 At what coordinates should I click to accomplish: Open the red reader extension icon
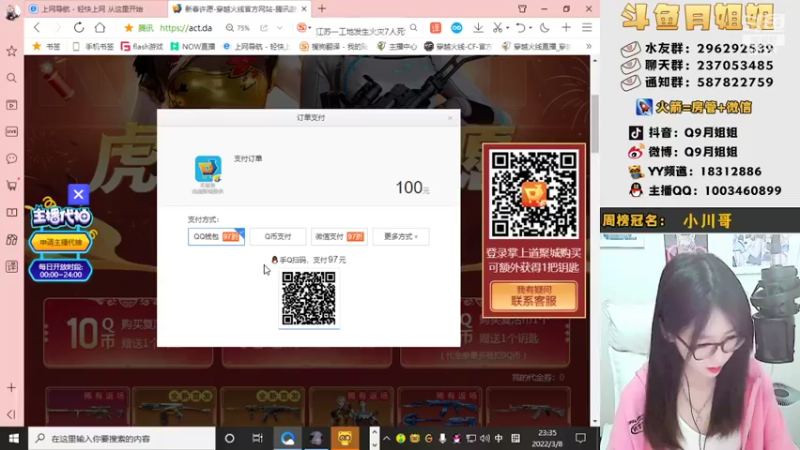tap(435, 28)
